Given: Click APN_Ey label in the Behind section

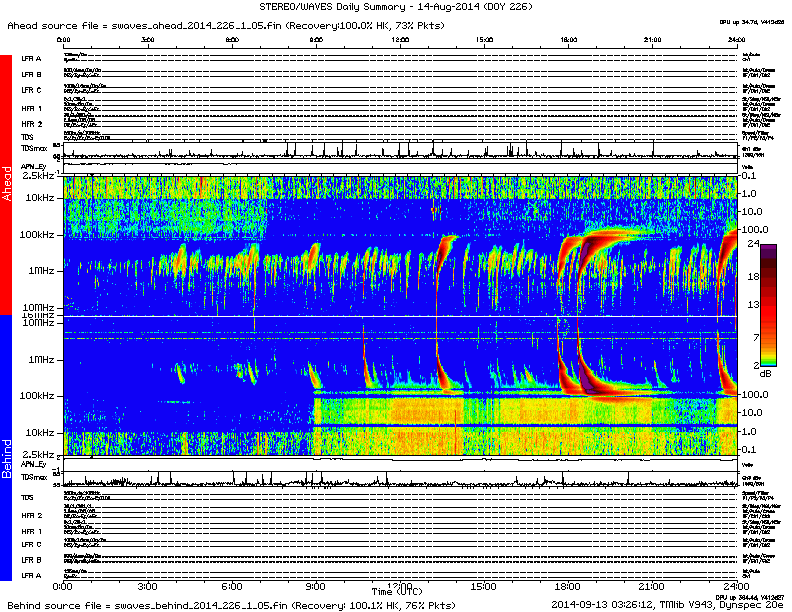Looking at the screenshot, I should click(x=33, y=464).
